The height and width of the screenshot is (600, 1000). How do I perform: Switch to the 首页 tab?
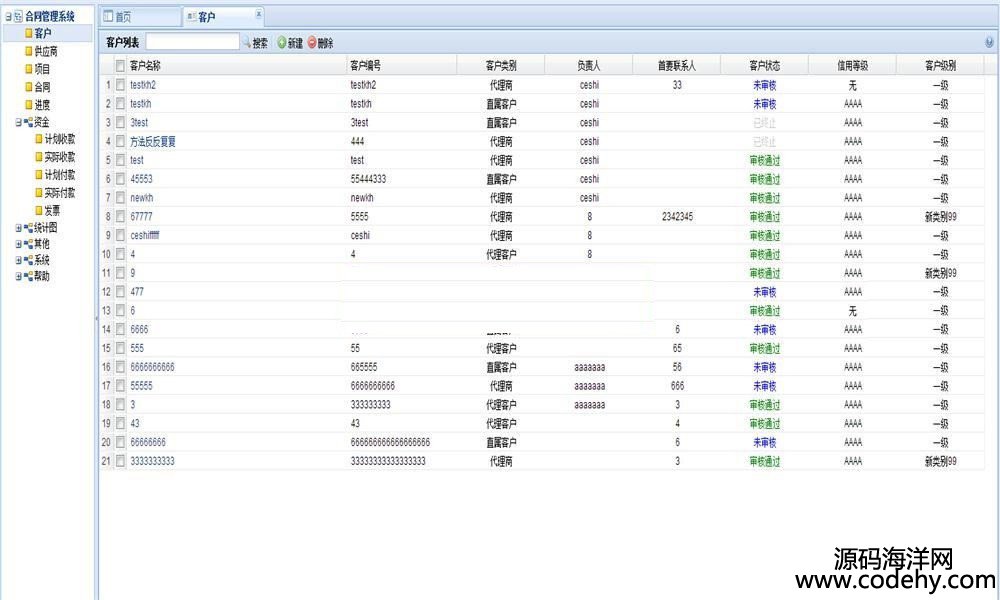pyautogui.click(x=140, y=17)
